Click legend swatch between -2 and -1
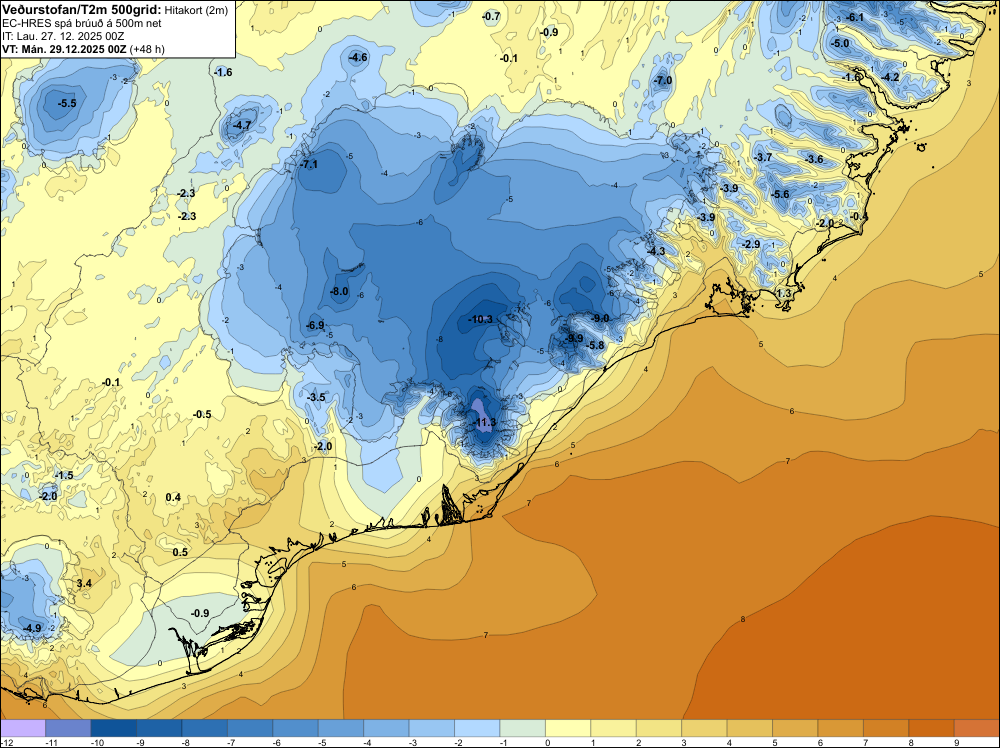Screen dimensions: 1000x748 point(477,728)
